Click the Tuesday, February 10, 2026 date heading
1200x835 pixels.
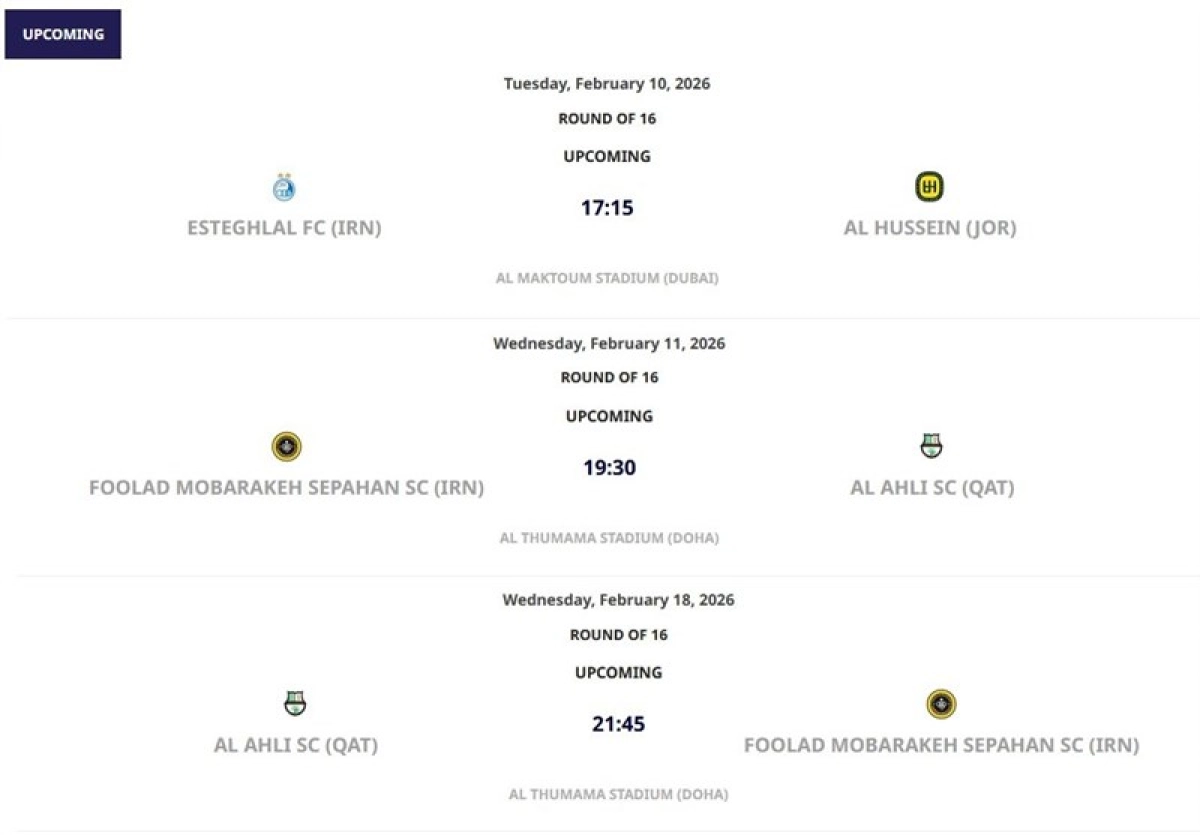(607, 83)
